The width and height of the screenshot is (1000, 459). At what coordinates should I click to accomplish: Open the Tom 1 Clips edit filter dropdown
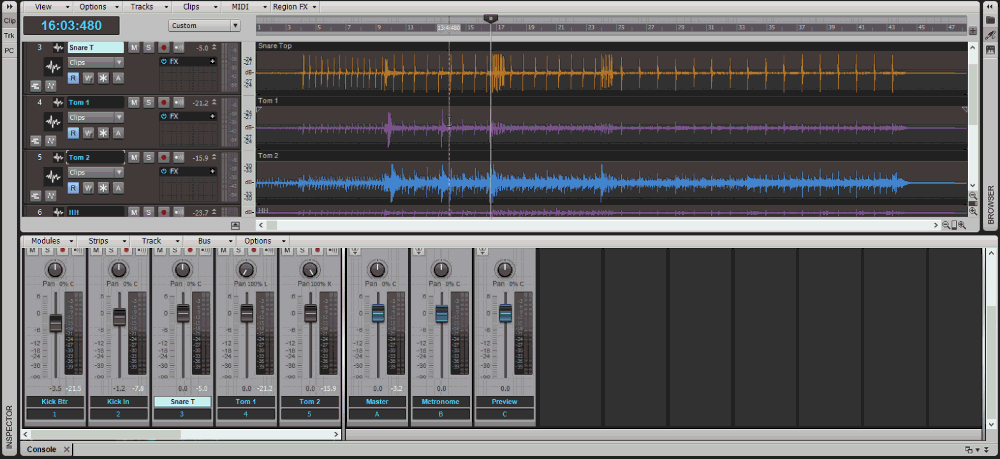[96, 117]
